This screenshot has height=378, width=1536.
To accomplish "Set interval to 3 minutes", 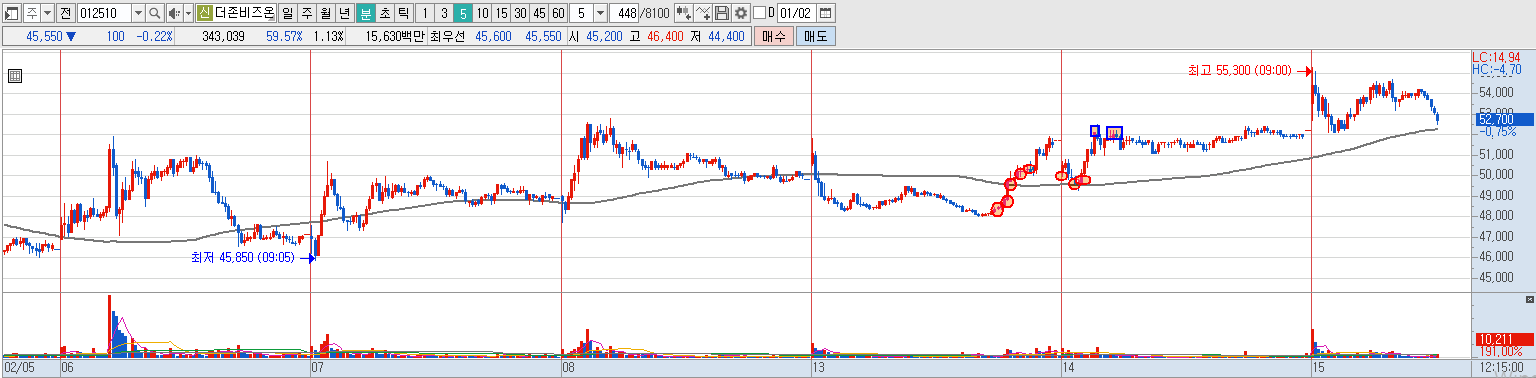I will coord(443,13).
